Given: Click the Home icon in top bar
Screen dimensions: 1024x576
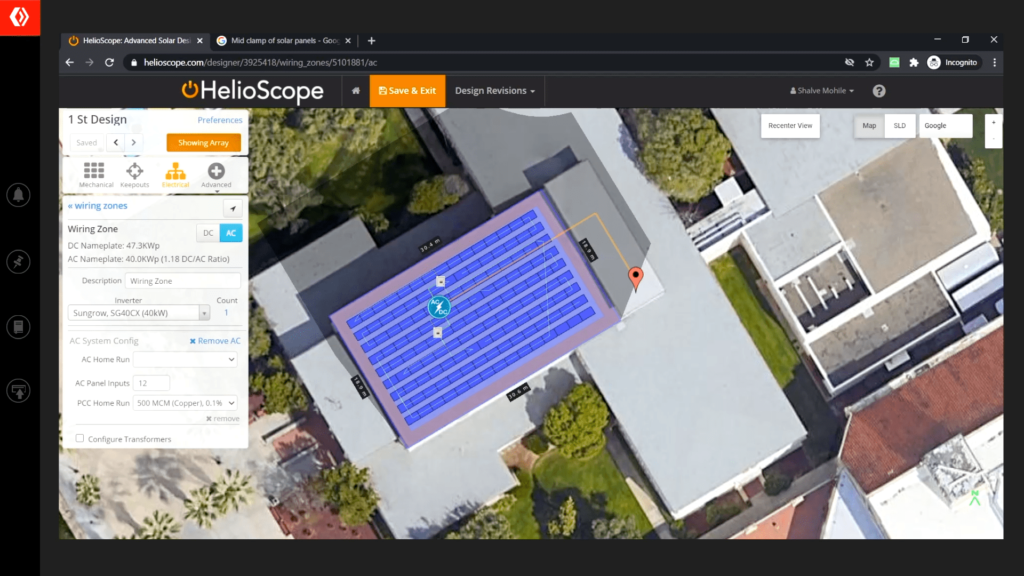Looking at the screenshot, I should click(x=355, y=90).
